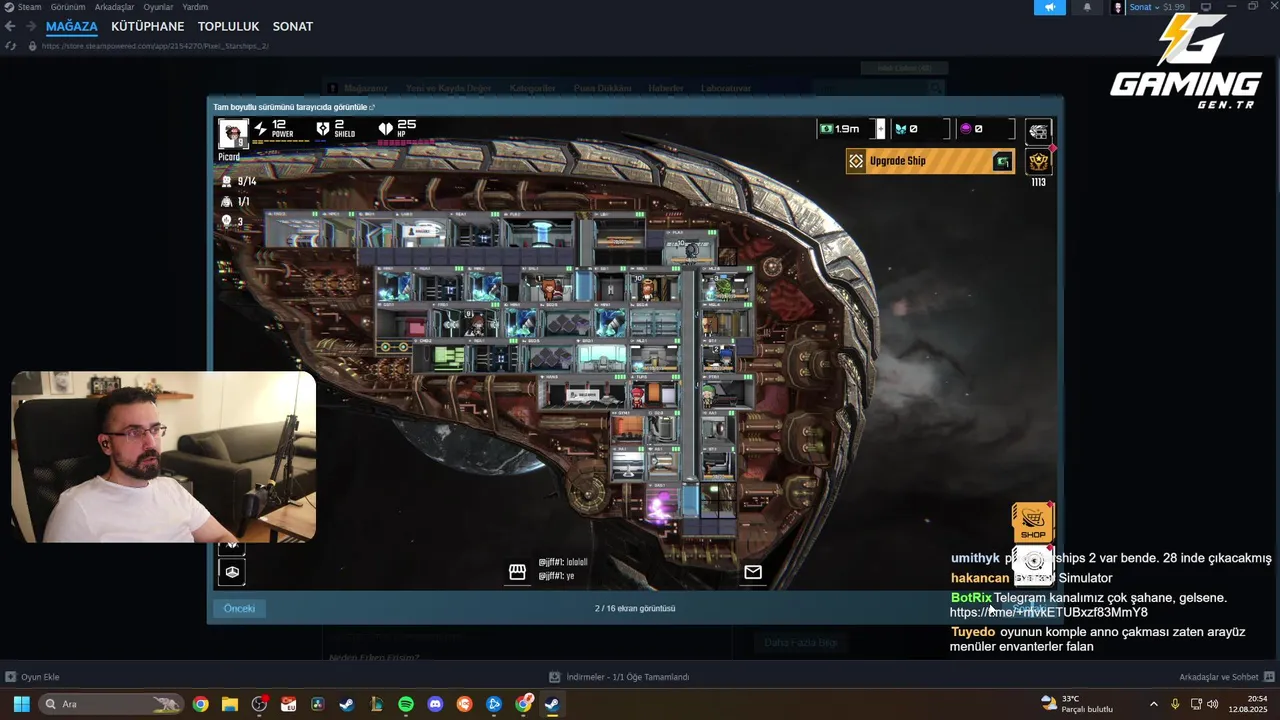
Task: Switch to the KÜTÜPHANE library tab
Action: pos(147,26)
